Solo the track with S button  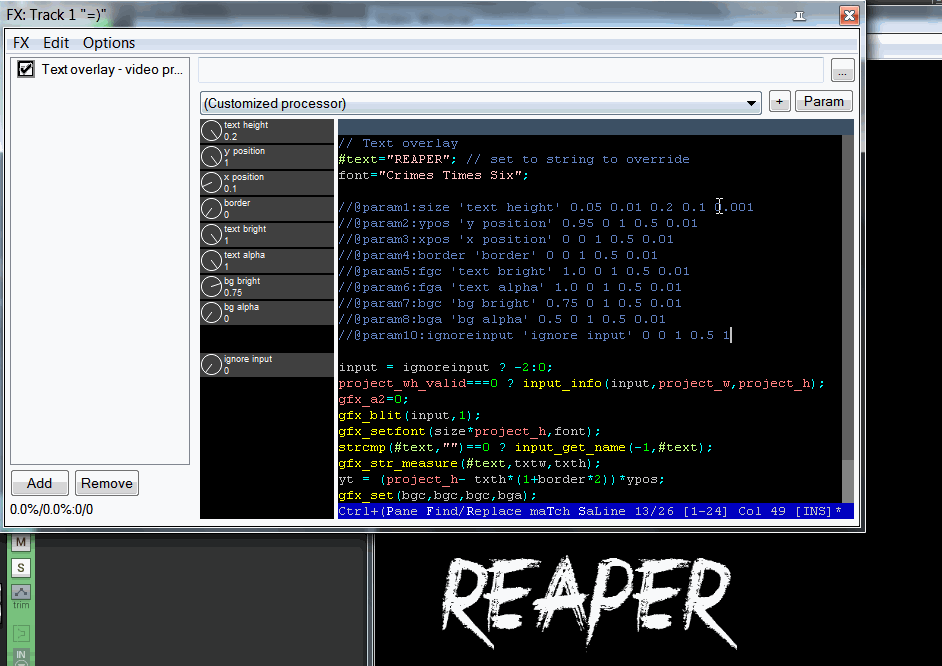tap(21, 568)
